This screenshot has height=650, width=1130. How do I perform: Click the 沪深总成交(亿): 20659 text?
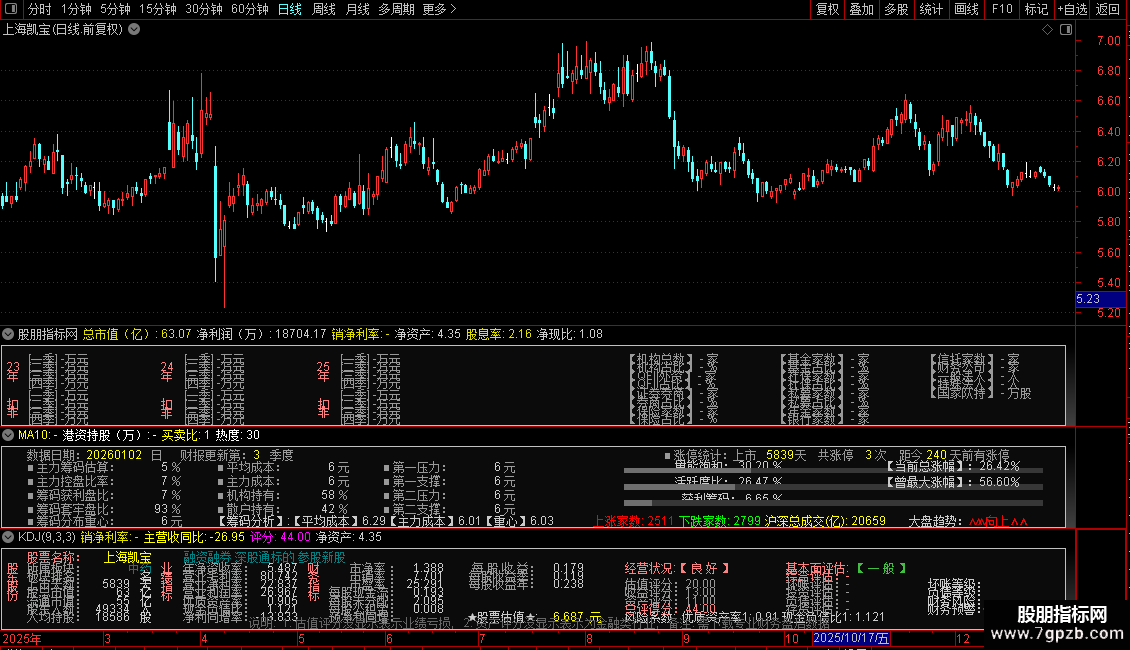coord(825,521)
